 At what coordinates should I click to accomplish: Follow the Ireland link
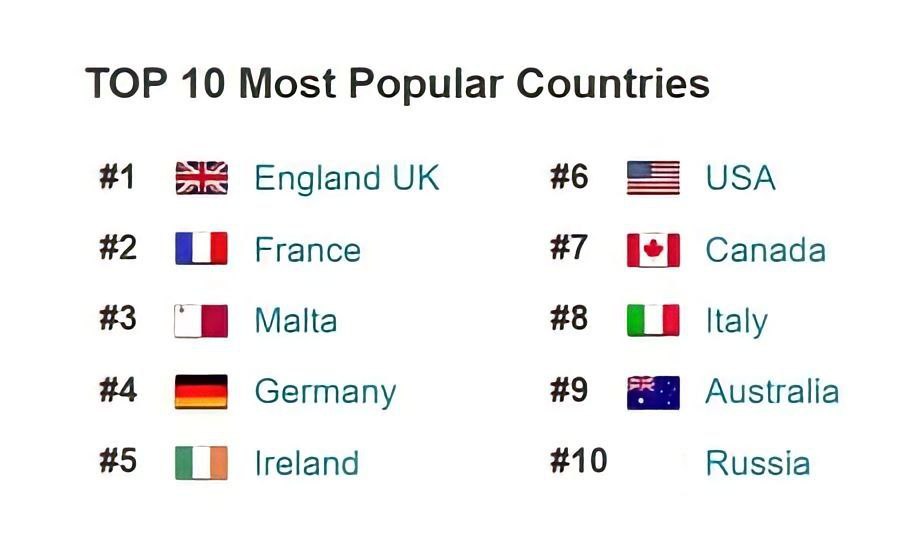coord(306,463)
